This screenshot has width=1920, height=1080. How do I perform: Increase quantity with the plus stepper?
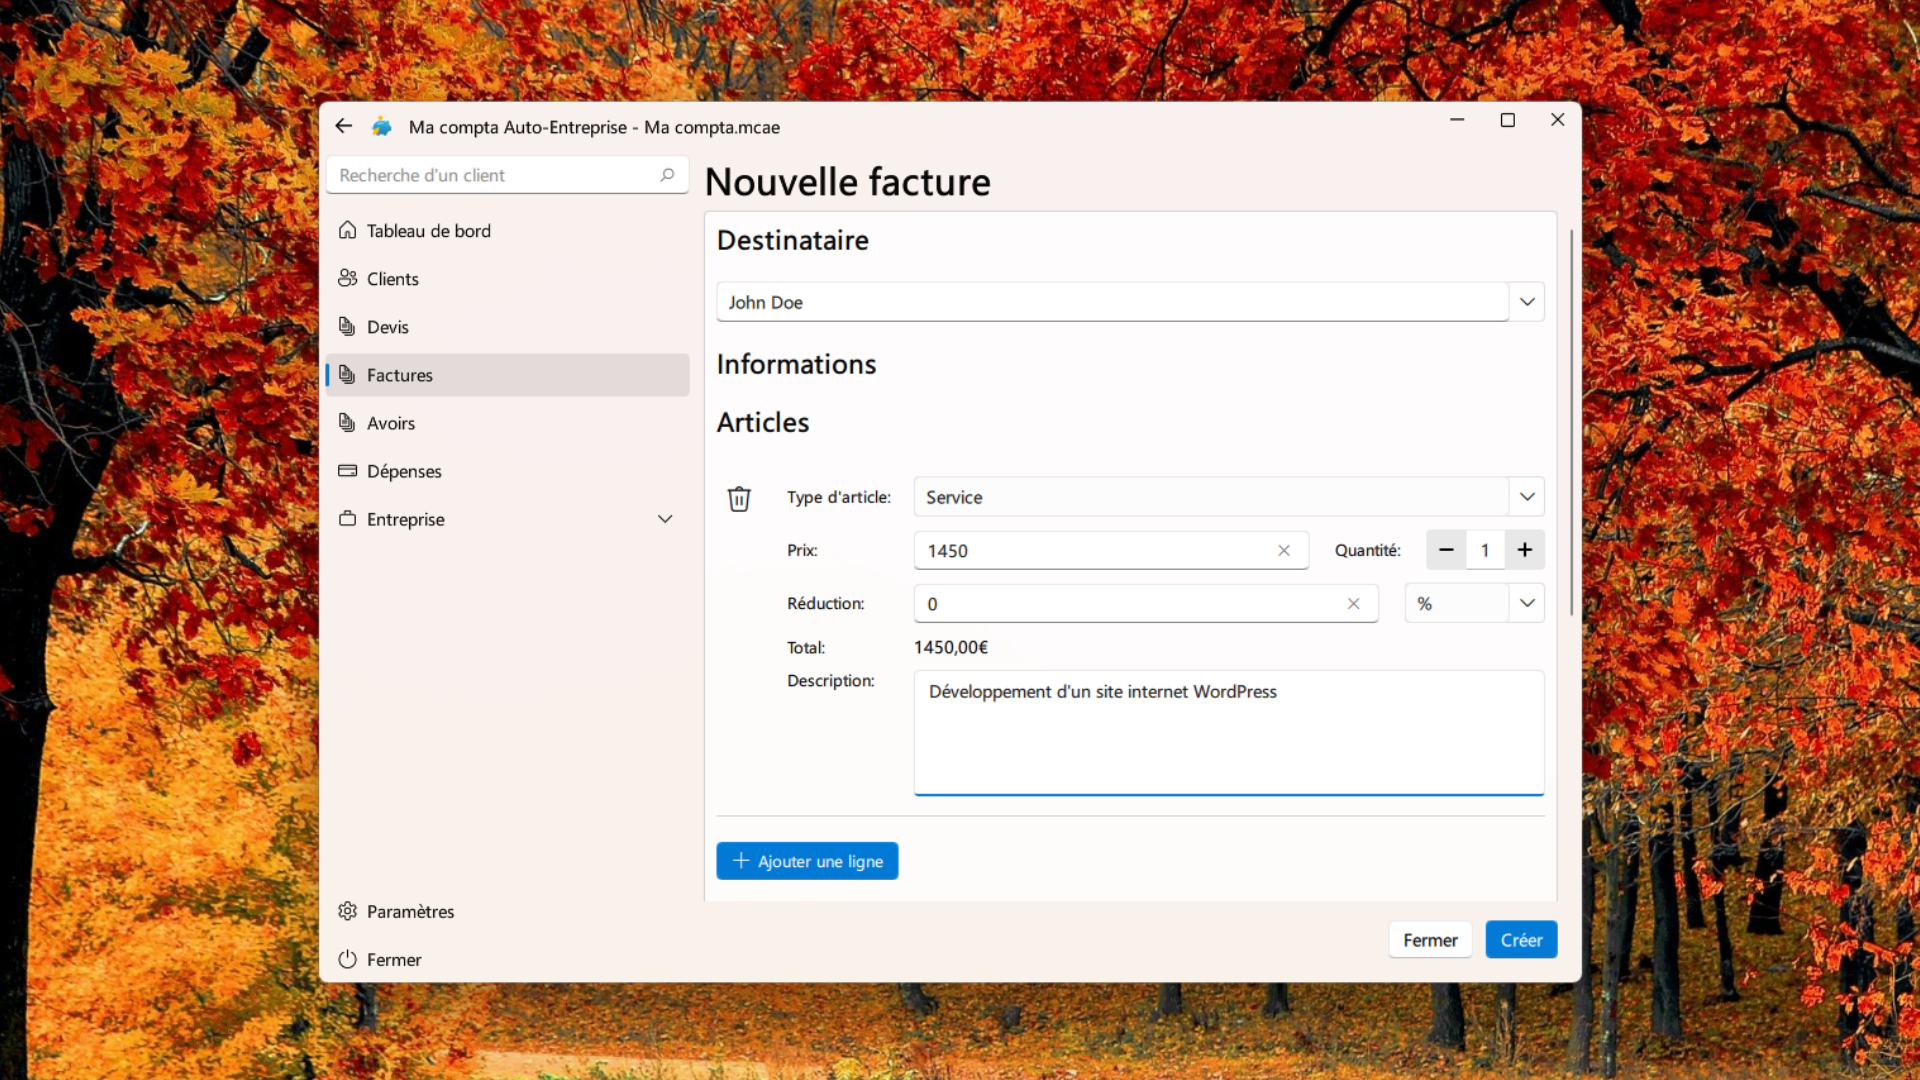tap(1524, 549)
